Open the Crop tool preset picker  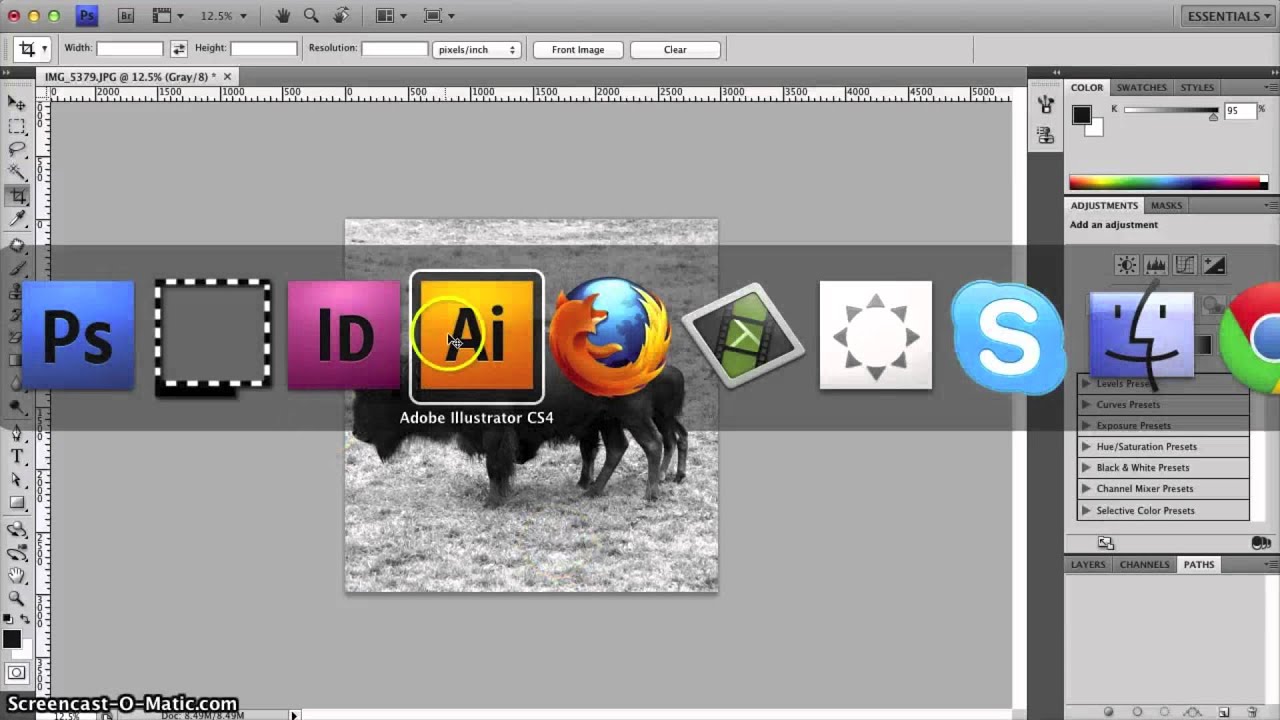[x=31, y=48]
